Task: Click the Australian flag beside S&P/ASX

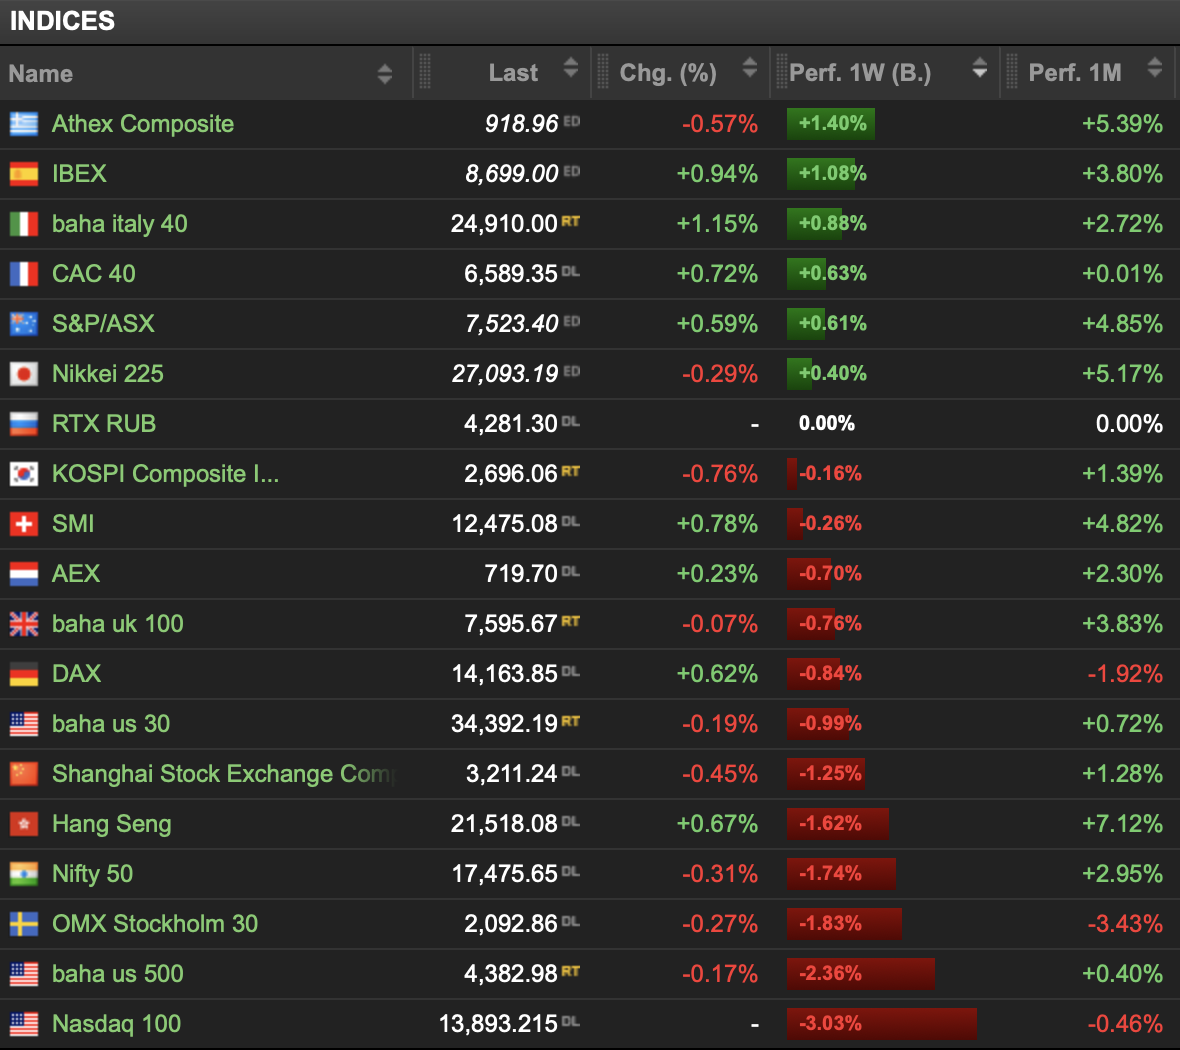Action: (x=24, y=324)
